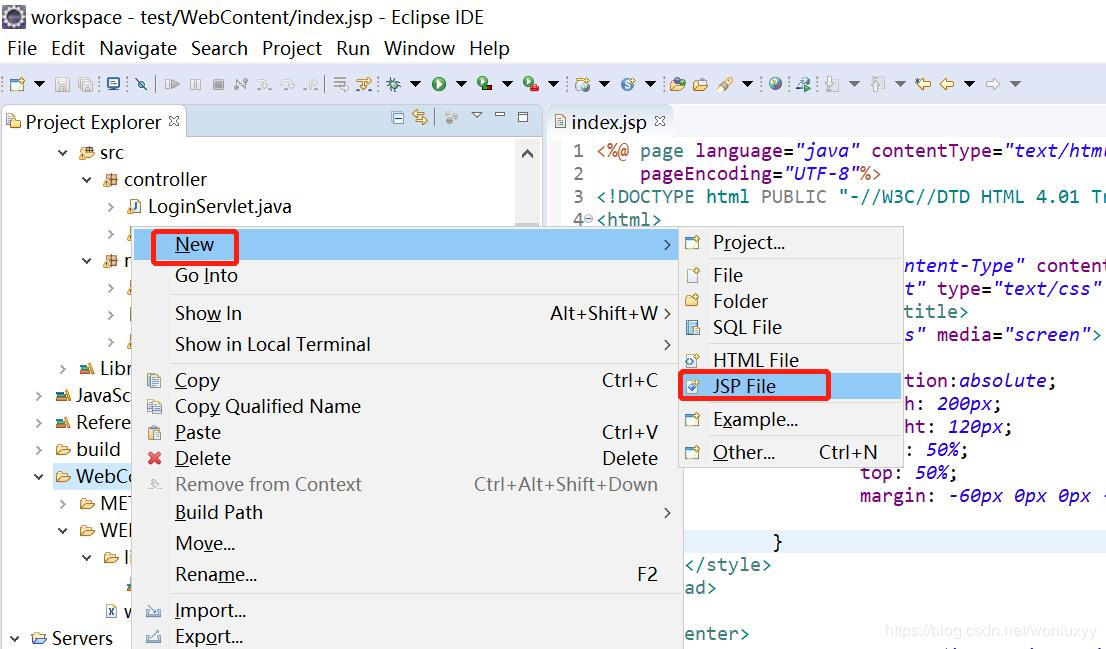Image resolution: width=1106 pixels, height=649 pixels.
Task: Close the index.jsp editor tab
Action: (x=660, y=121)
